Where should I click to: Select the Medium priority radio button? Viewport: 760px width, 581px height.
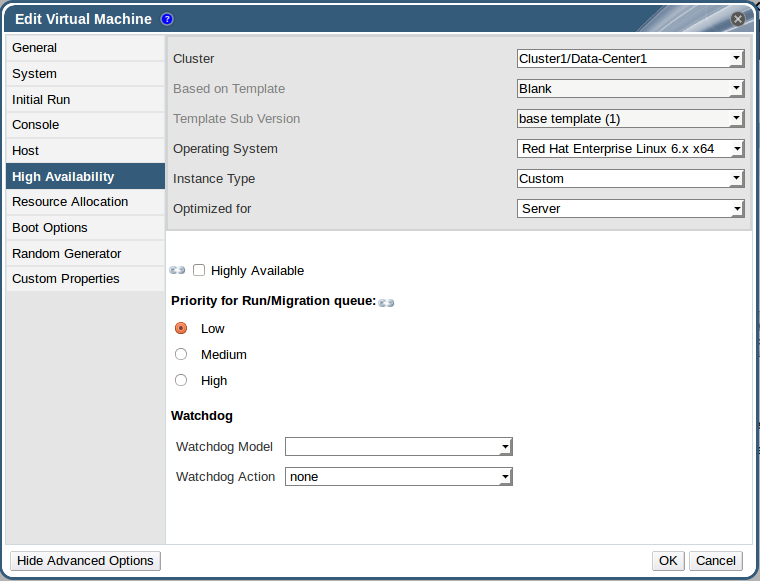coord(181,354)
